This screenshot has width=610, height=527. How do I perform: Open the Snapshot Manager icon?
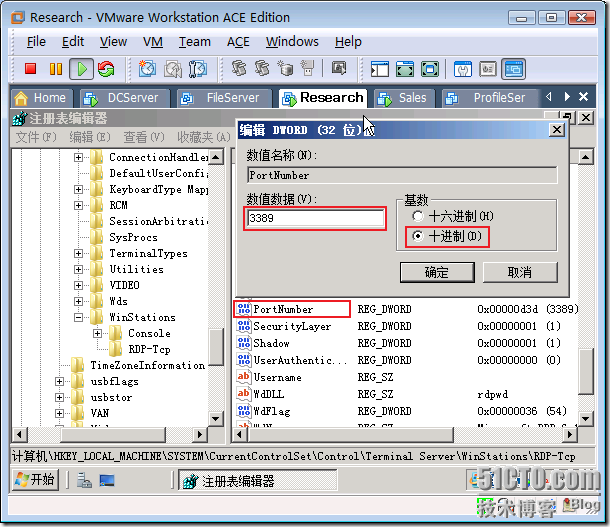pyautogui.click(x=198, y=69)
